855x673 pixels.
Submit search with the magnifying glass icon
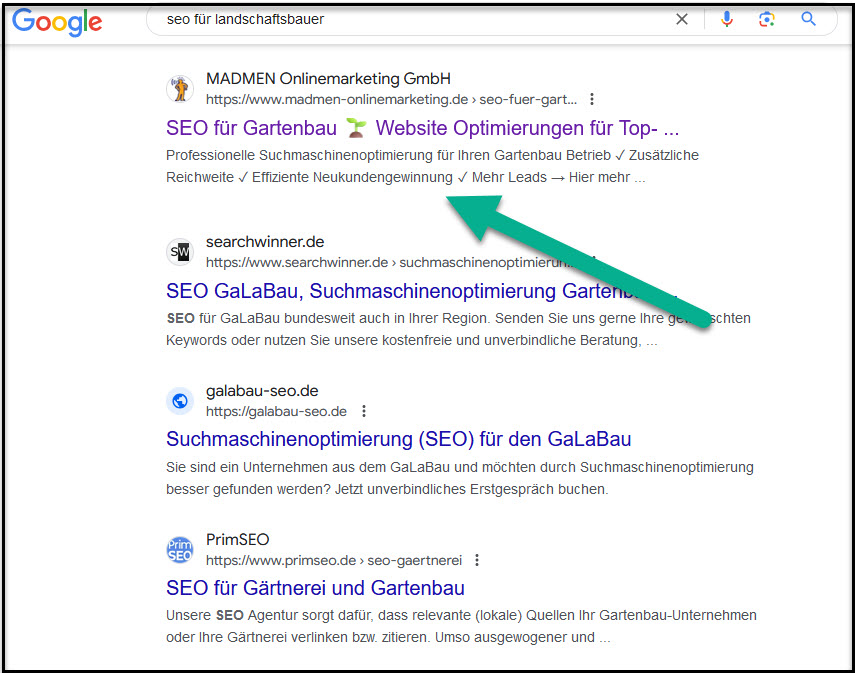tap(808, 20)
